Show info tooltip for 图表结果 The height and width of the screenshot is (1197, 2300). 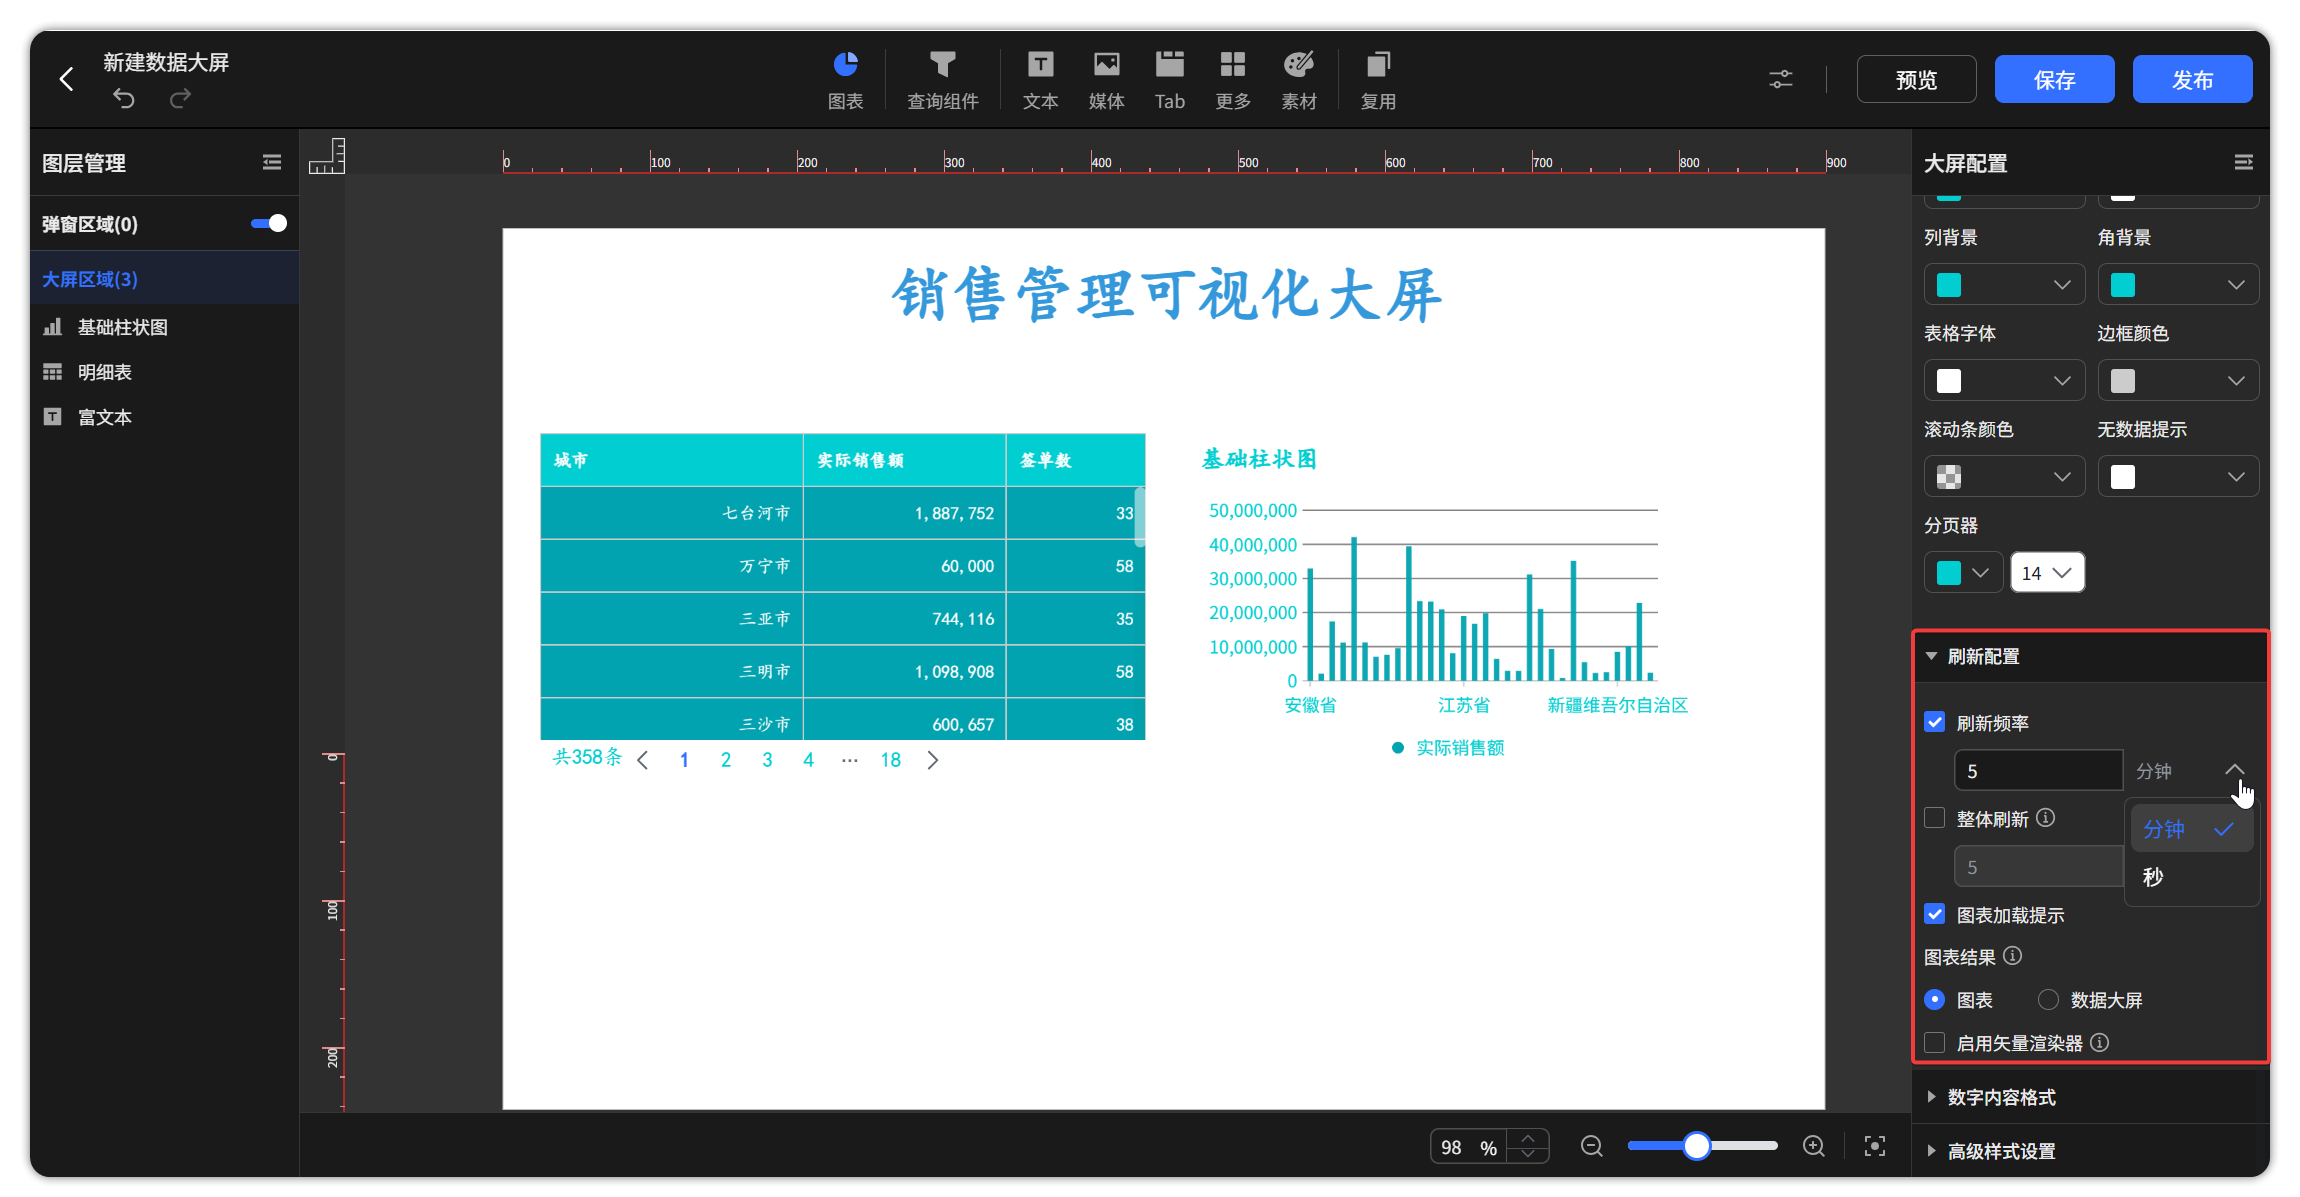point(2013,956)
